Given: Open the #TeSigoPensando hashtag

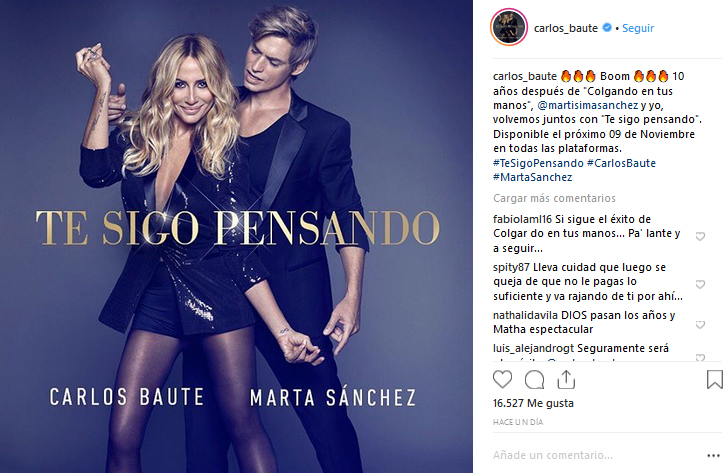Looking at the screenshot, I should pos(538,163).
